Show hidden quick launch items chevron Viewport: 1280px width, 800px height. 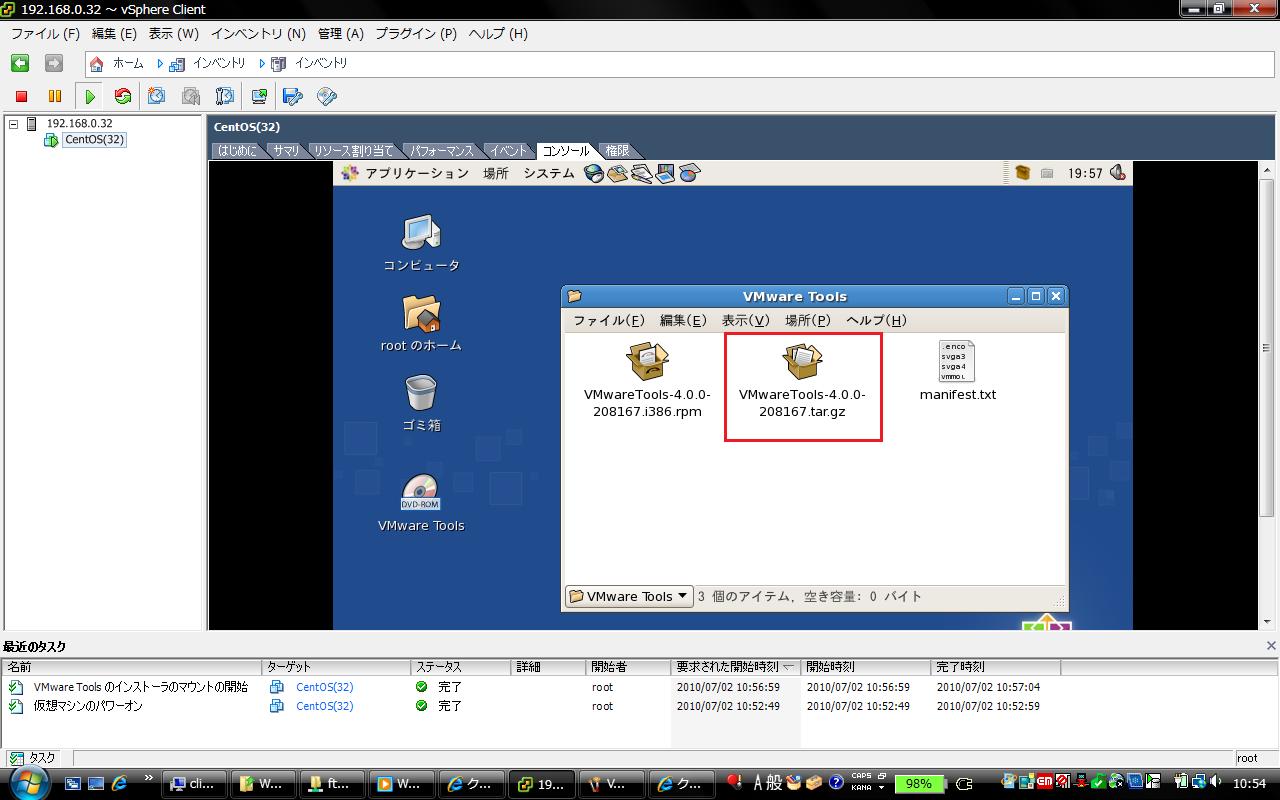tap(149, 778)
